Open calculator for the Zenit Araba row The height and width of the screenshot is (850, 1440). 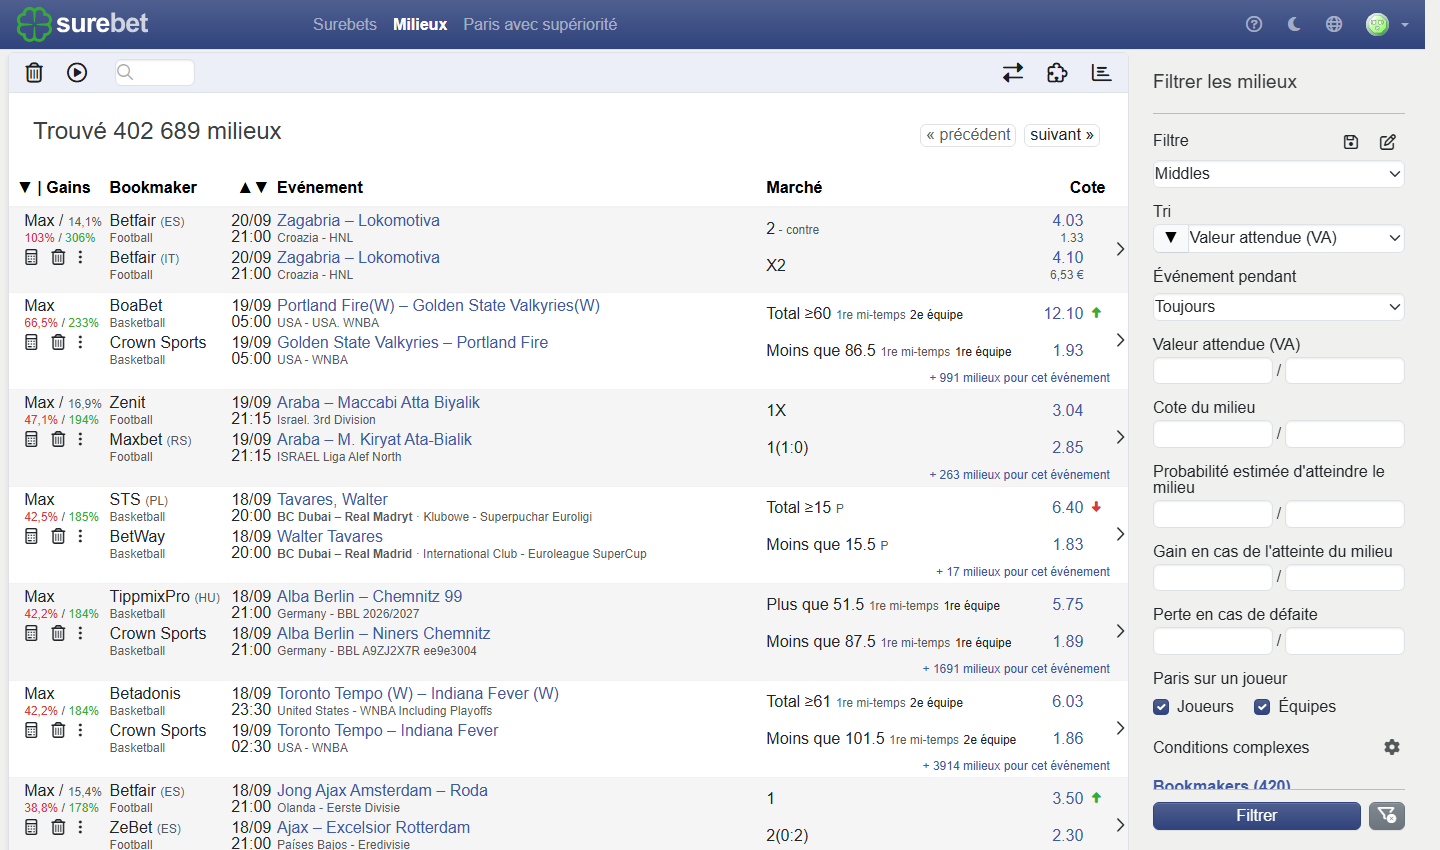(x=31, y=440)
